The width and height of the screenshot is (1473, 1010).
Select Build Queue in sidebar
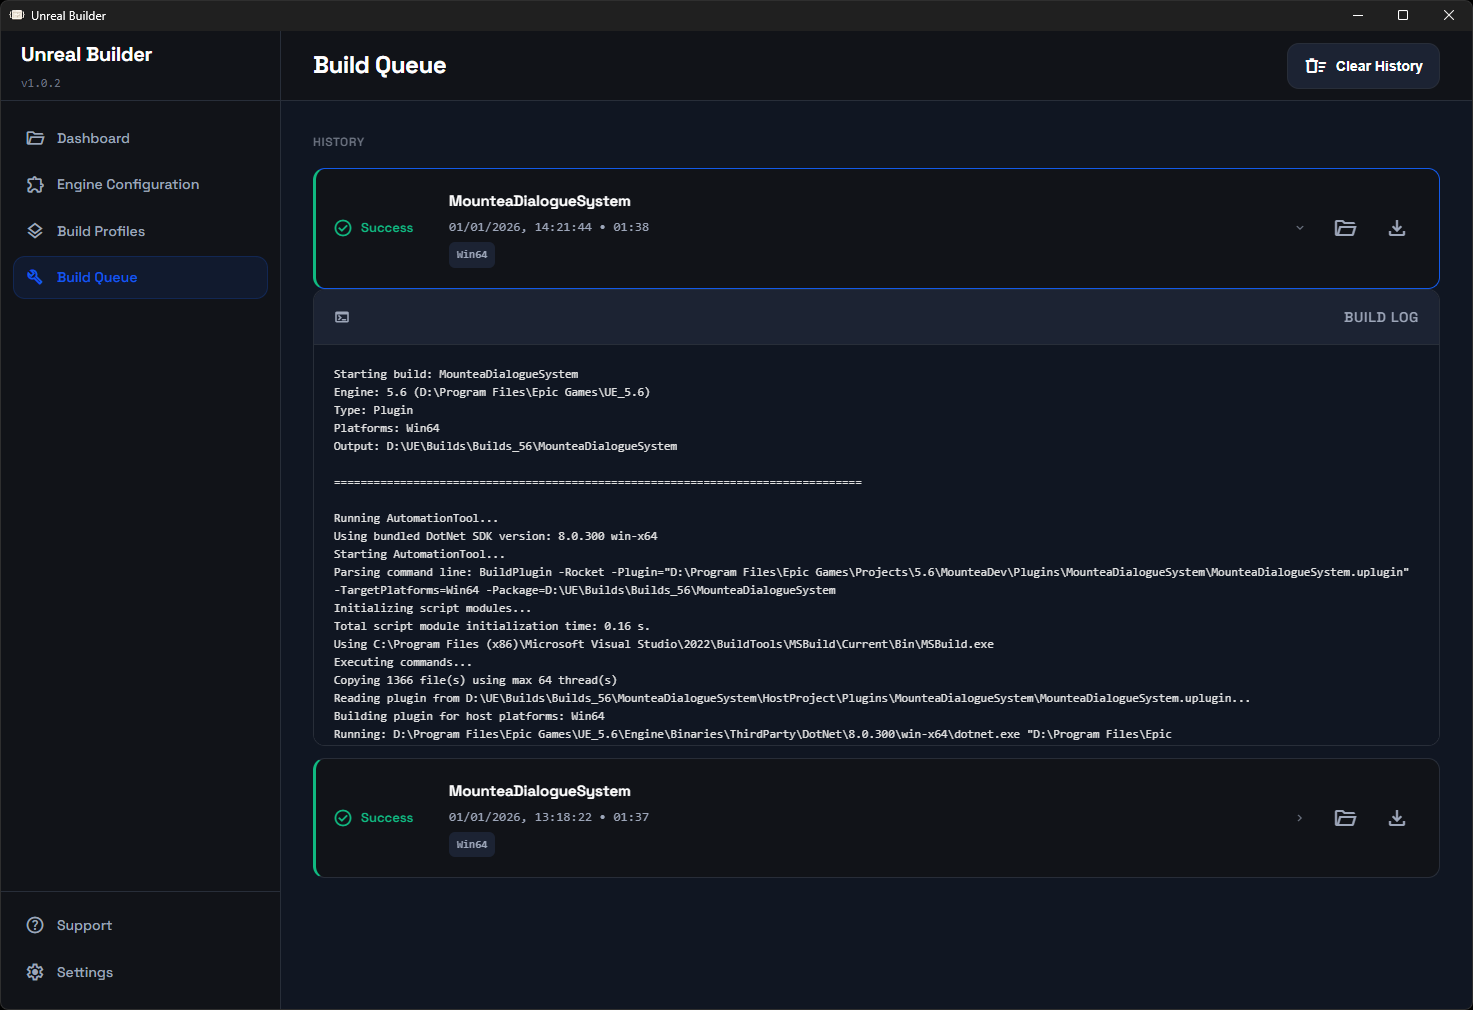point(140,277)
